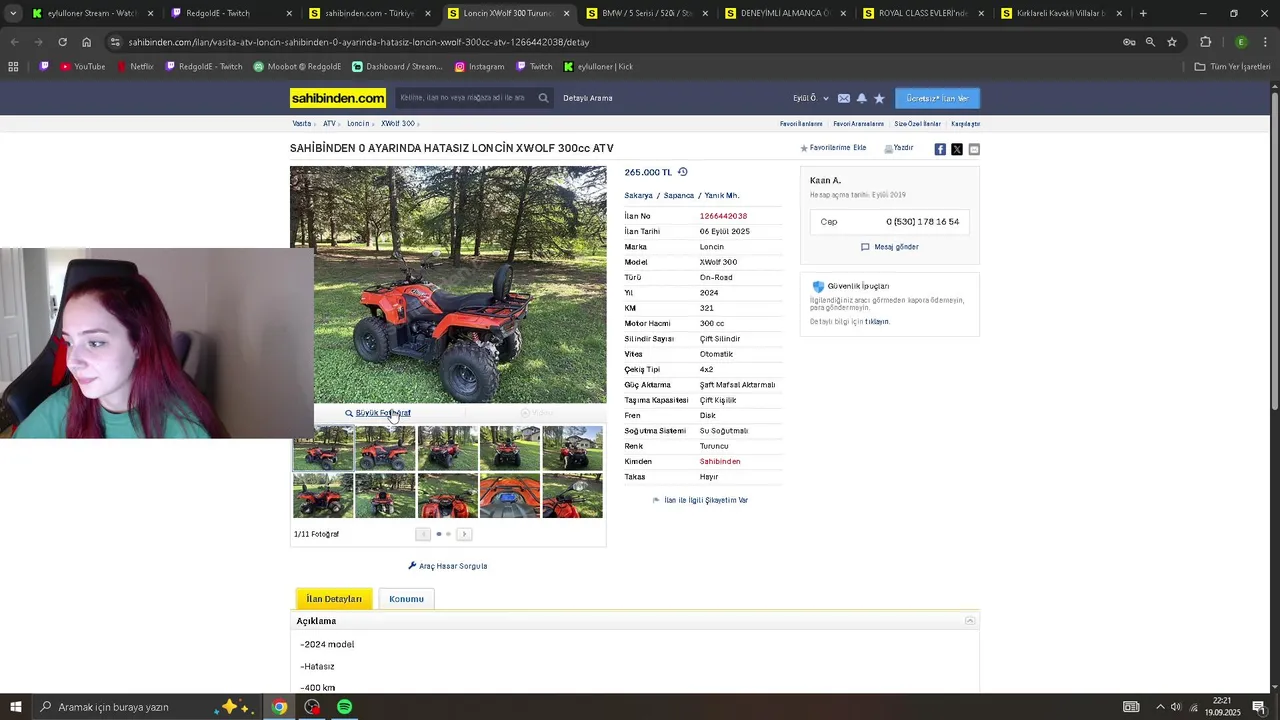Share listing on X
Screen dimensions: 1280x720
(x=957, y=149)
